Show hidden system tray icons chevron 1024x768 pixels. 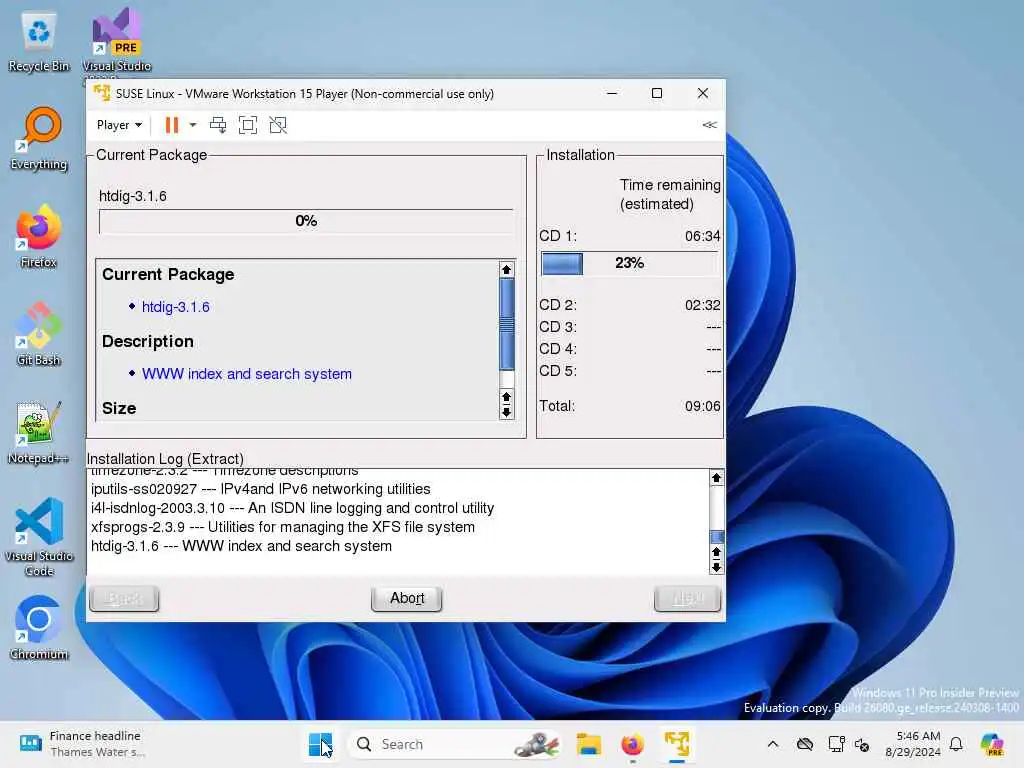[773, 744]
